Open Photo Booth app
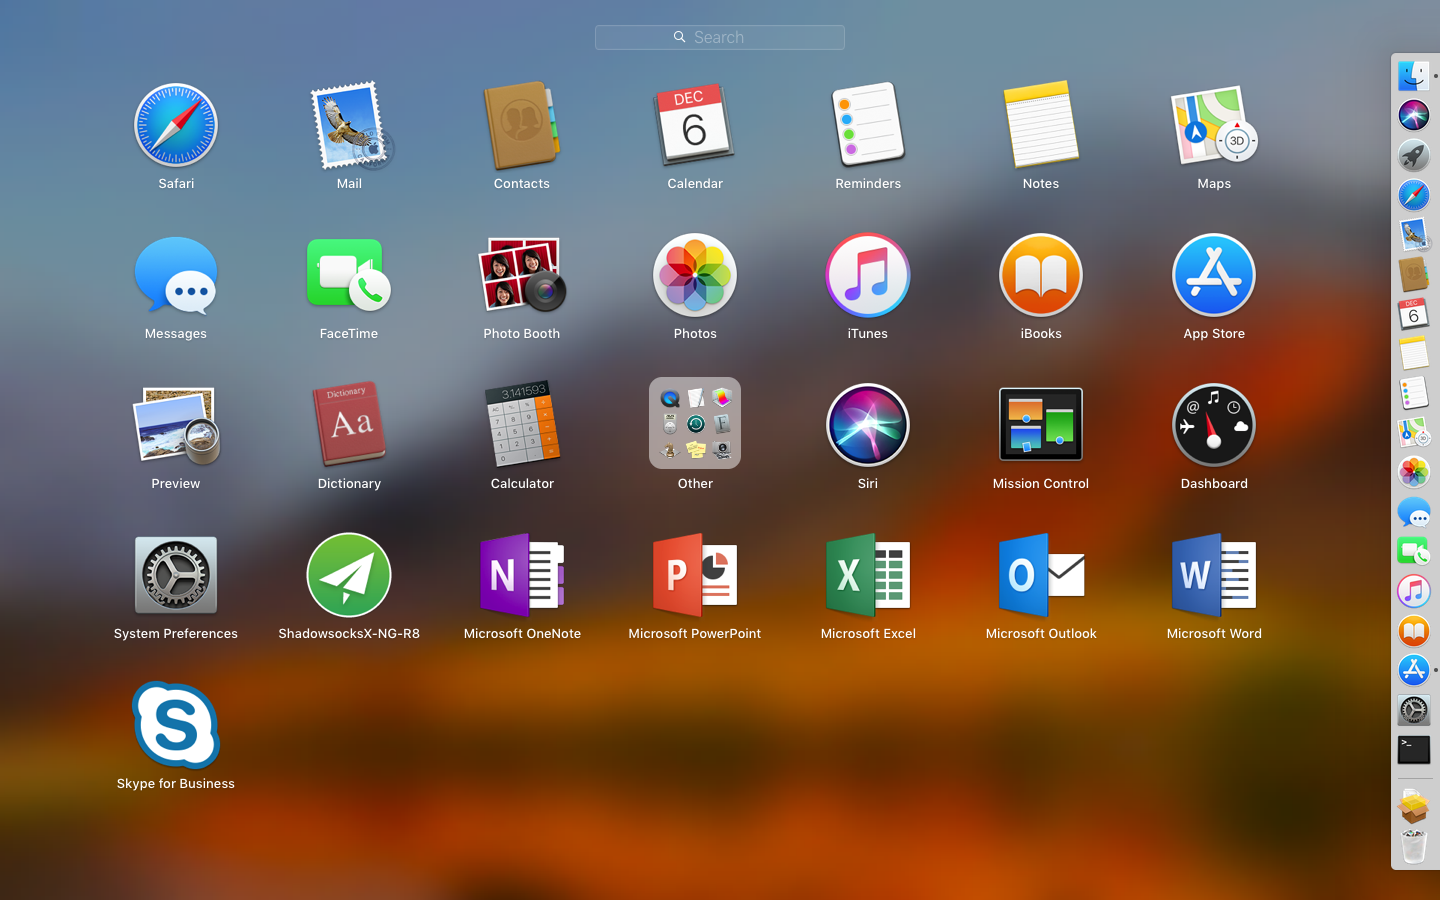Screen dimensions: 1440x900 pyautogui.click(x=522, y=275)
